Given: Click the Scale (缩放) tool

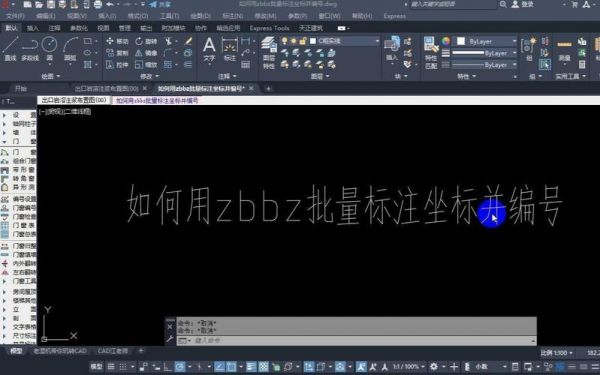Looking at the screenshot, I should coord(146,65).
